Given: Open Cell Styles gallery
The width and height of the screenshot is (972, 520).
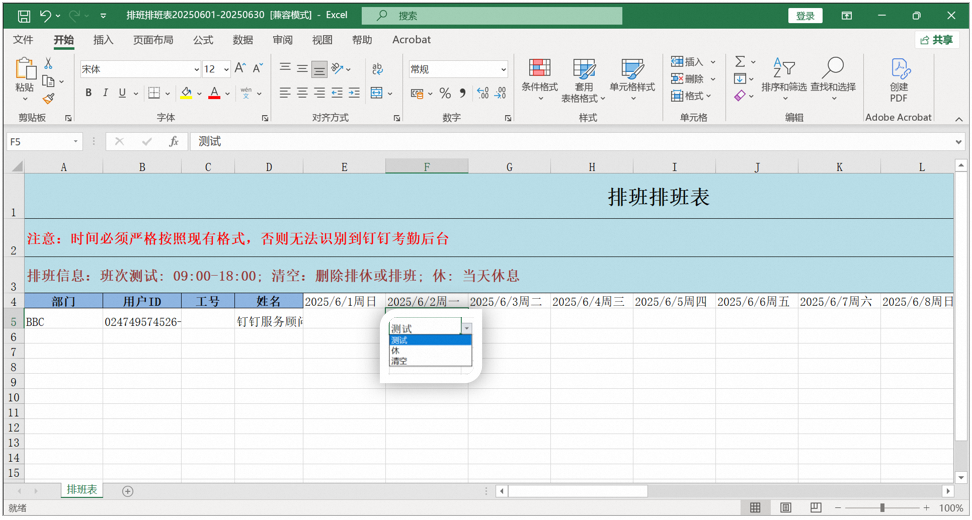Looking at the screenshot, I should [x=632, y=81].
